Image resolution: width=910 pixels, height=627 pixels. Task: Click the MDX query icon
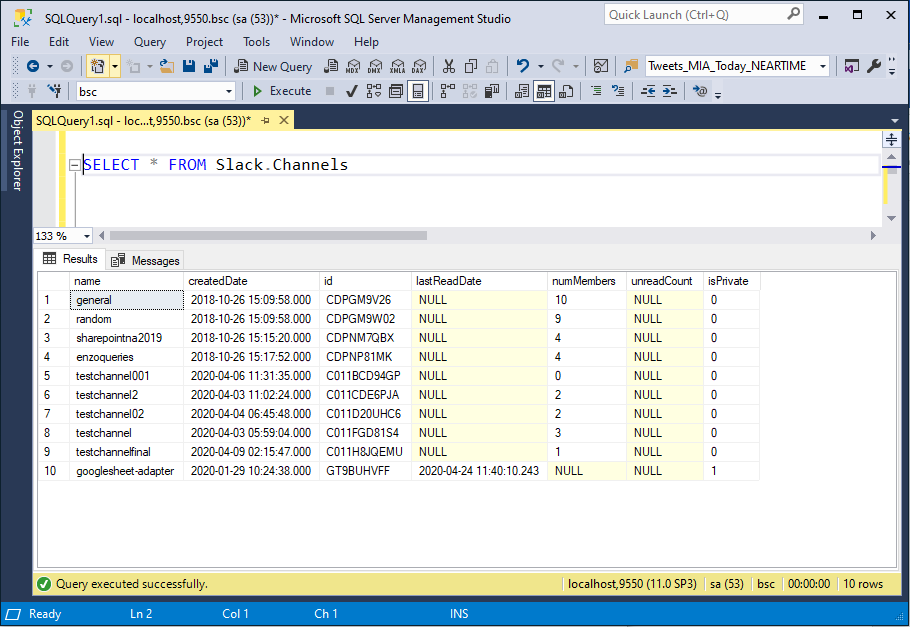(353, 66)
